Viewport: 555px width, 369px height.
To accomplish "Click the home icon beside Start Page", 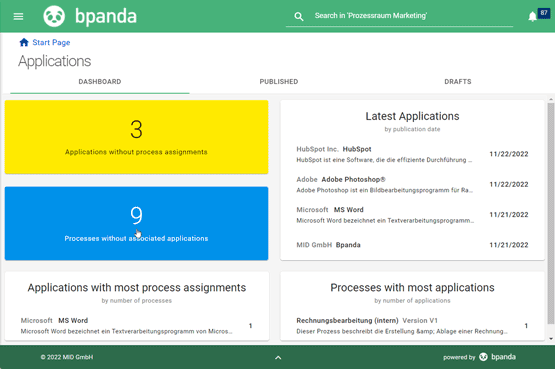I will coord(24,42).
